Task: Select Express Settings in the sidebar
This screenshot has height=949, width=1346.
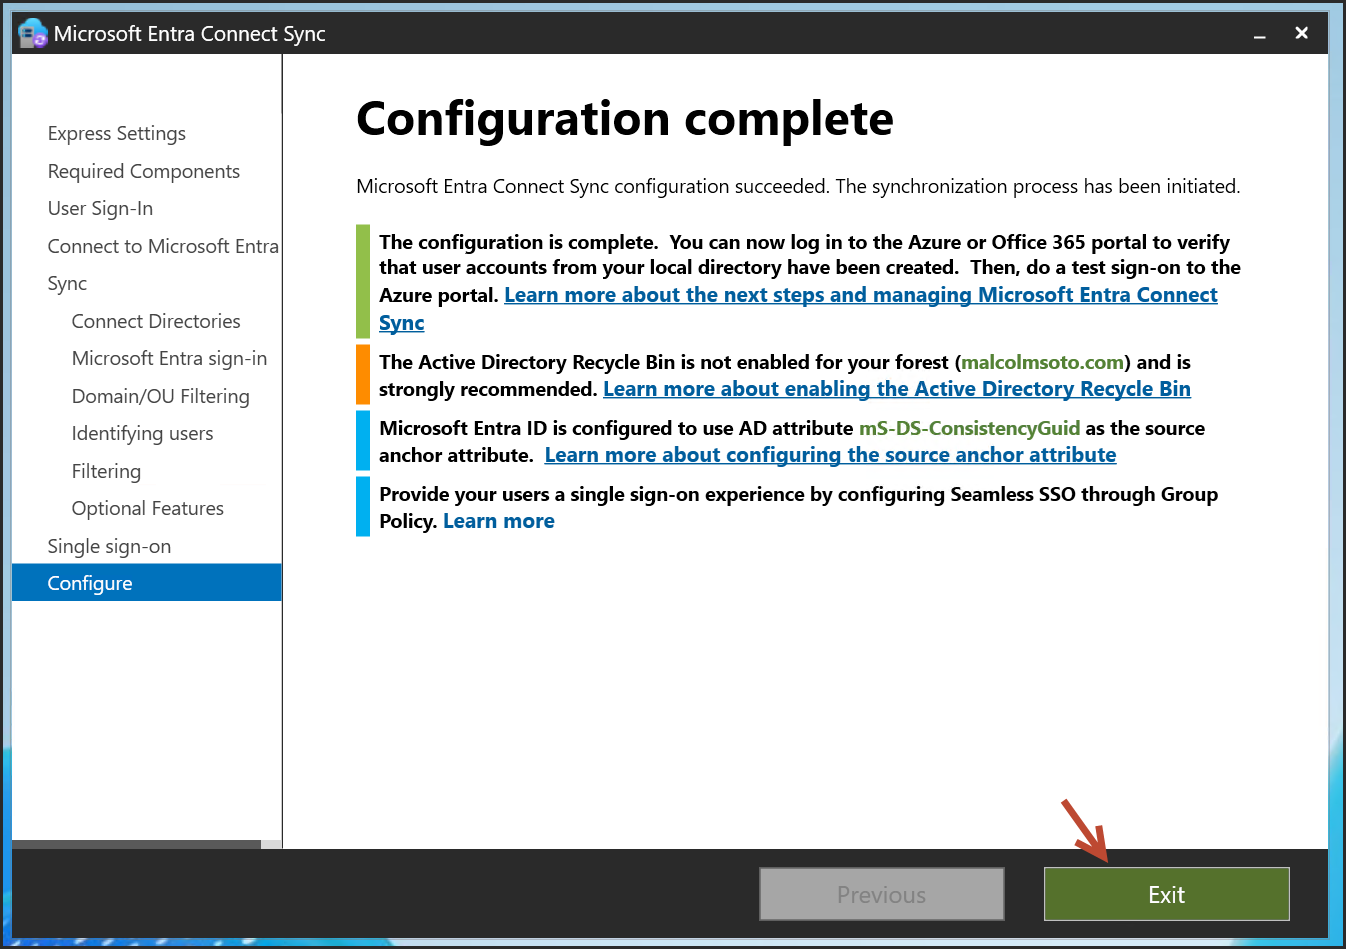Action: point(117,134)
